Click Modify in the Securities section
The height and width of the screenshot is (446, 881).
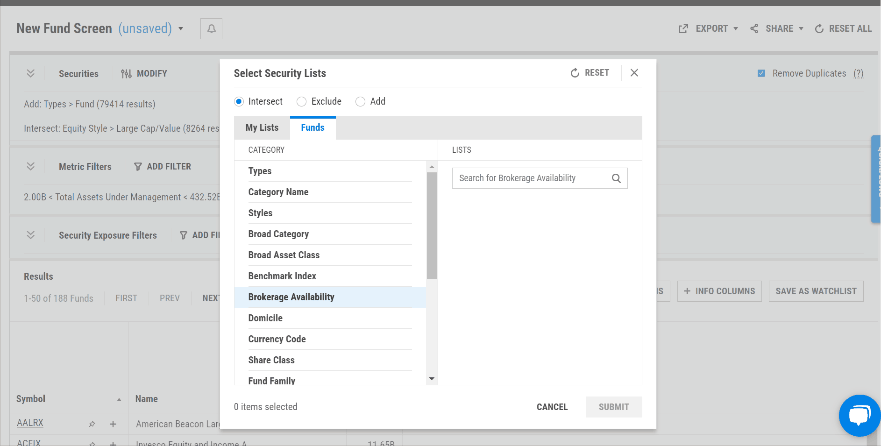tap(144, 74)
